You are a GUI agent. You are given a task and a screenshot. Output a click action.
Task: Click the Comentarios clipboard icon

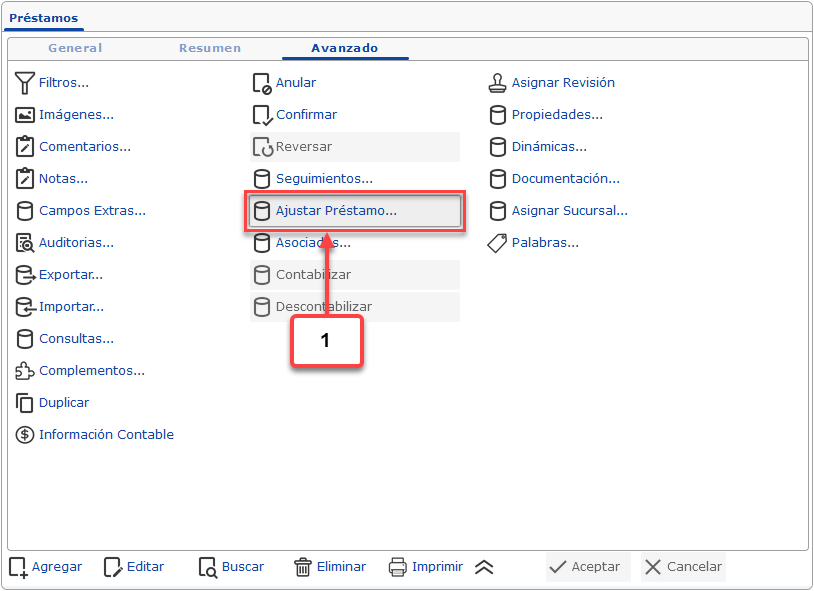click(25, 147)
